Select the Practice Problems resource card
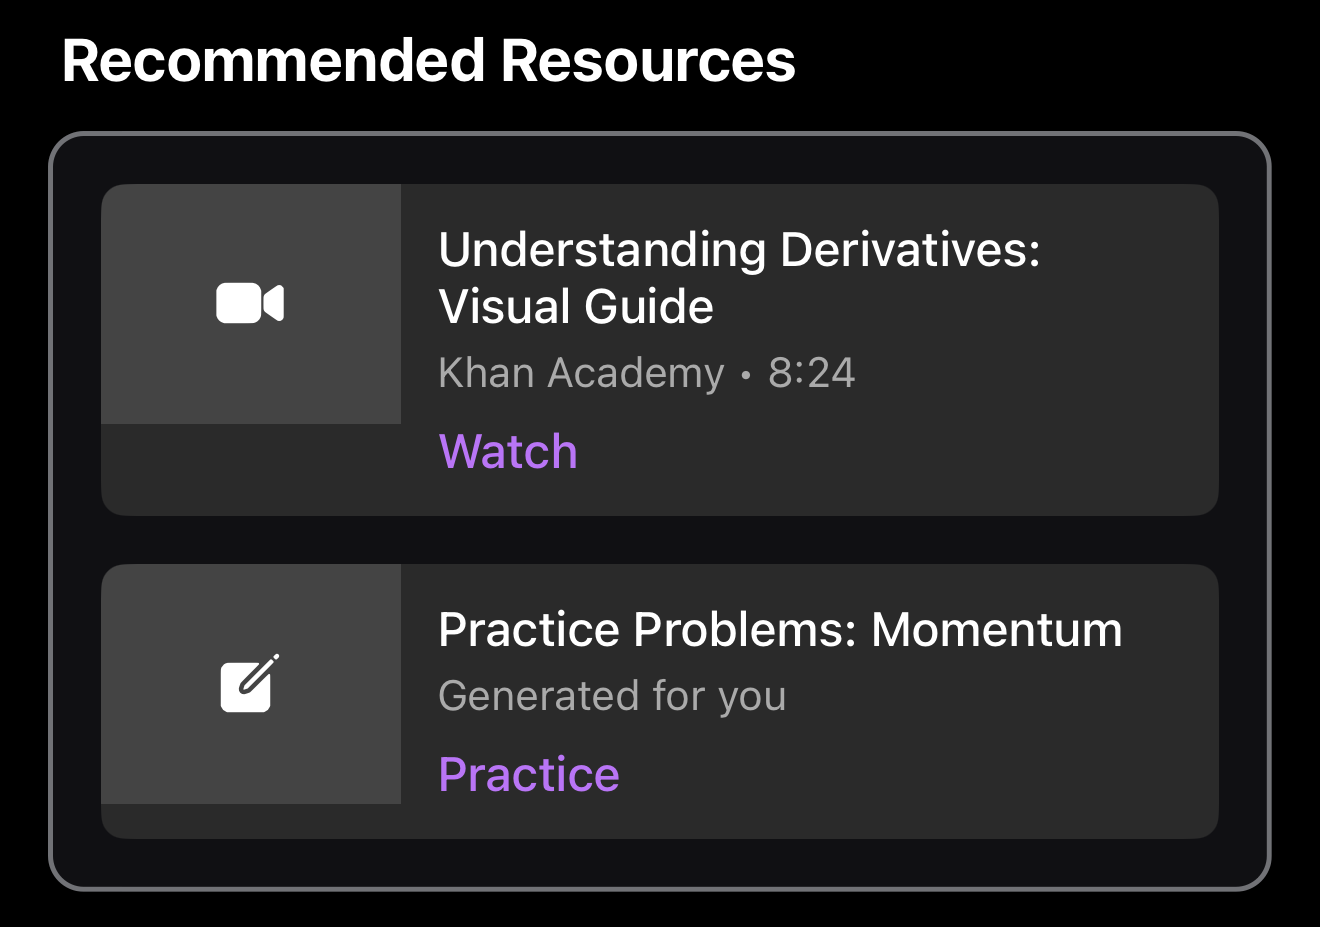The width and height of the screenshot is (1320, 927). tap(660, 700)
